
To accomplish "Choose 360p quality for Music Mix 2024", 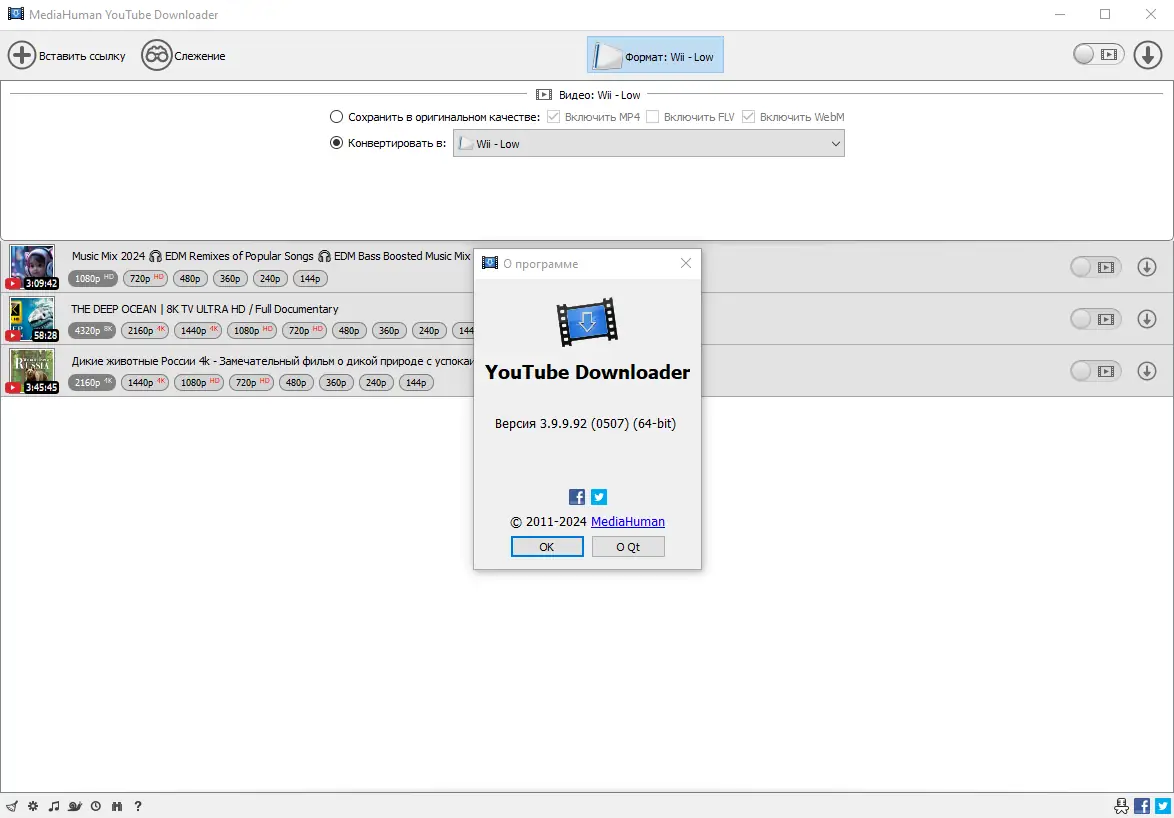I will coord(230,278).
